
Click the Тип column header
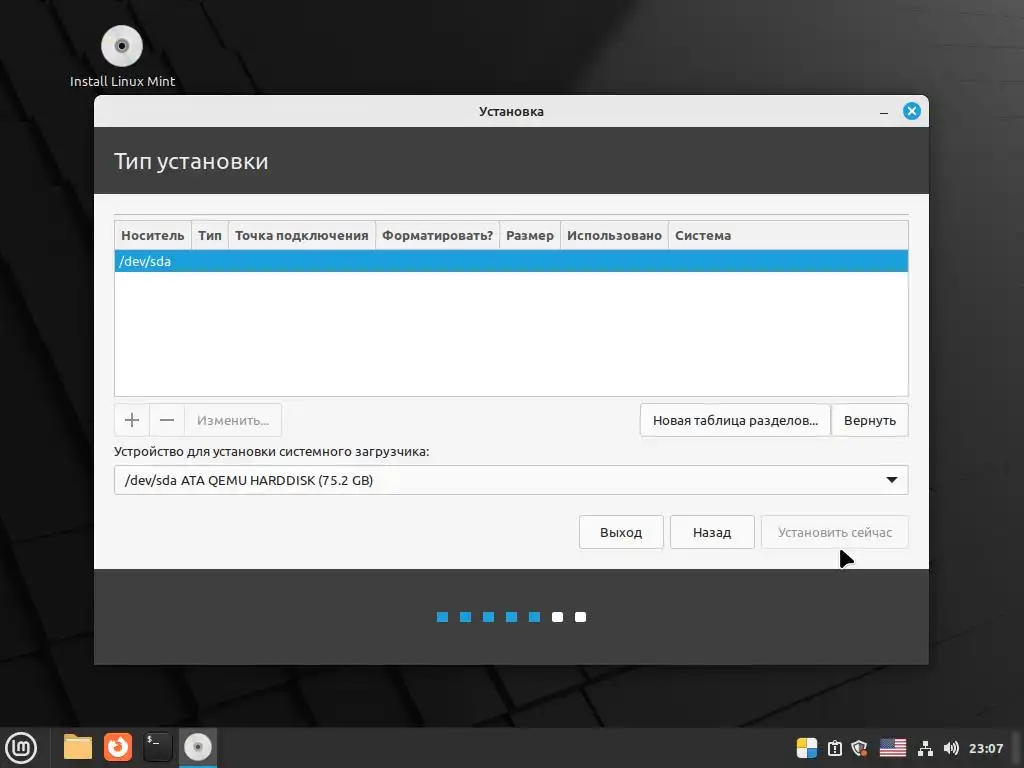point(210,236)
